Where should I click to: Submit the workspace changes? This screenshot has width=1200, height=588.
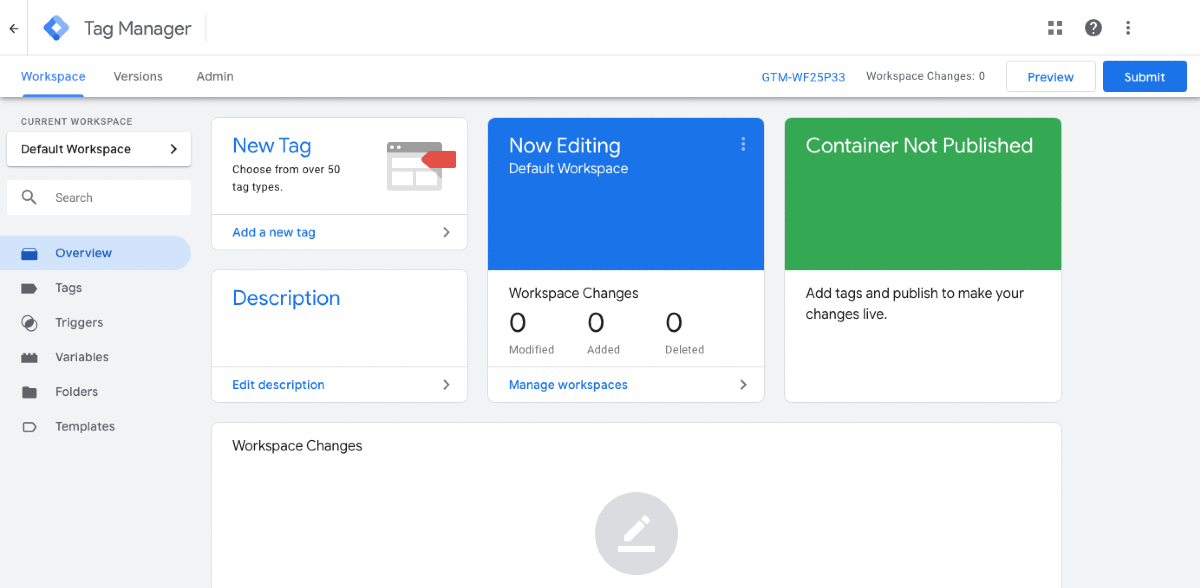point(1144,76)
